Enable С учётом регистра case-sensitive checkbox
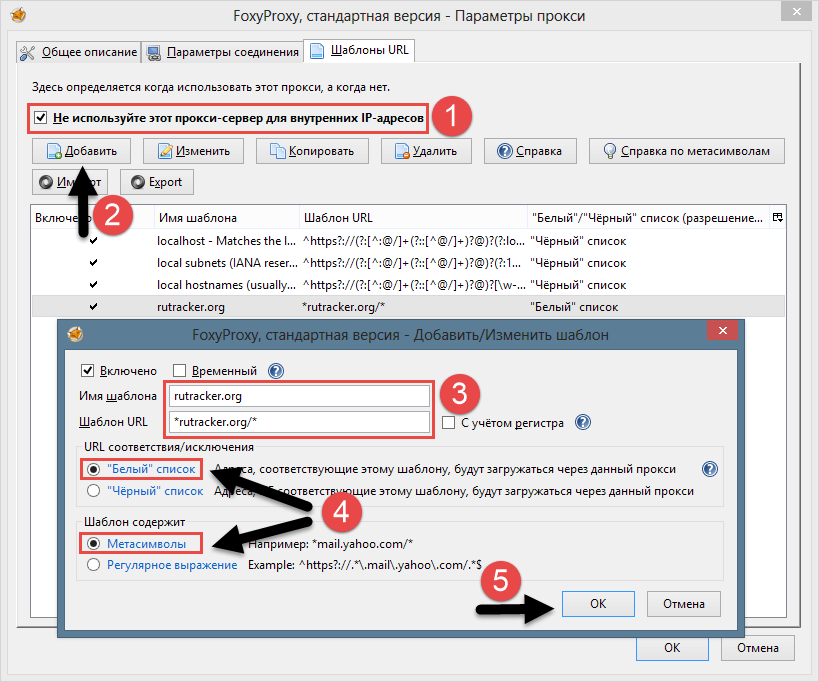This screenshot has height=682, width=819. pos(449,423)
